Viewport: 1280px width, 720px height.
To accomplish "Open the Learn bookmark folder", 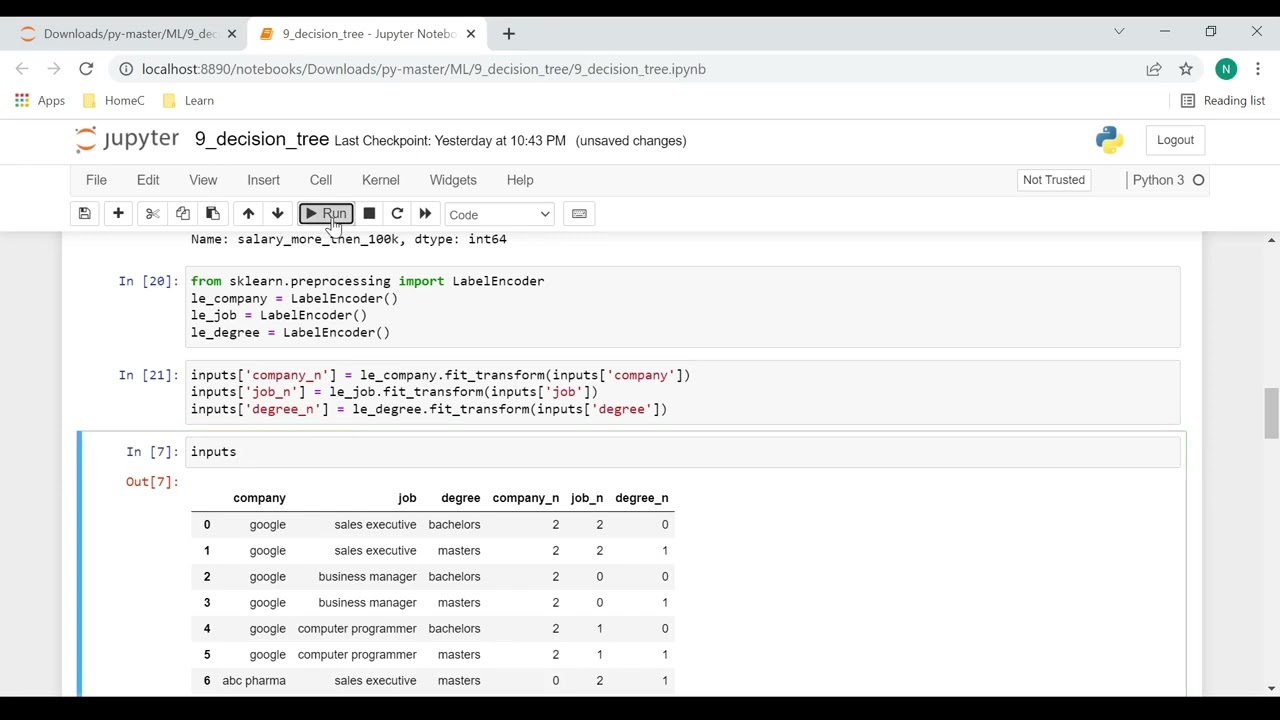I will (188, 101).
